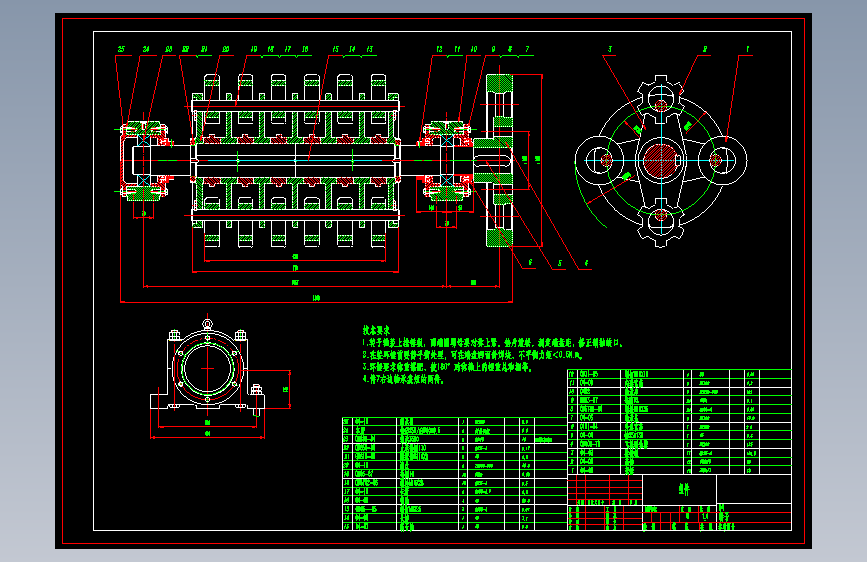Select part balloon number 16
This screenshot has height=562, width=867.
pyautogui.click(x=305, y=49)
